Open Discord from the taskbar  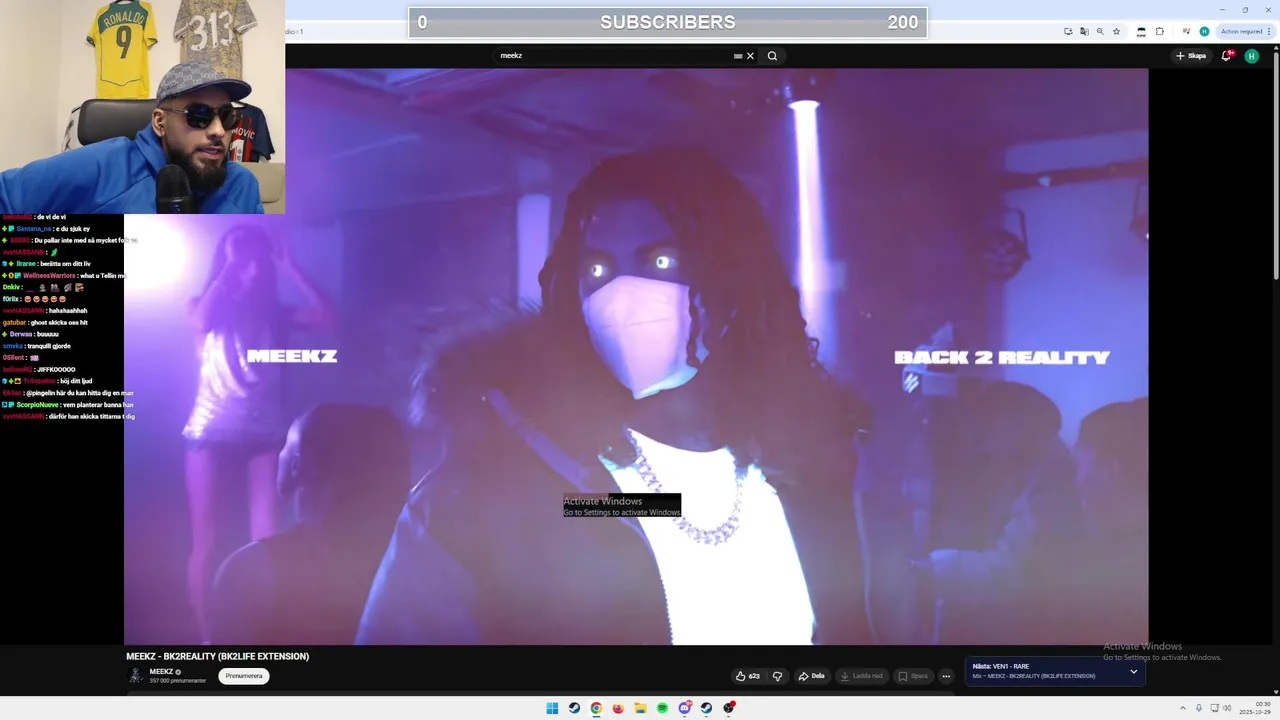coord(684,708)
